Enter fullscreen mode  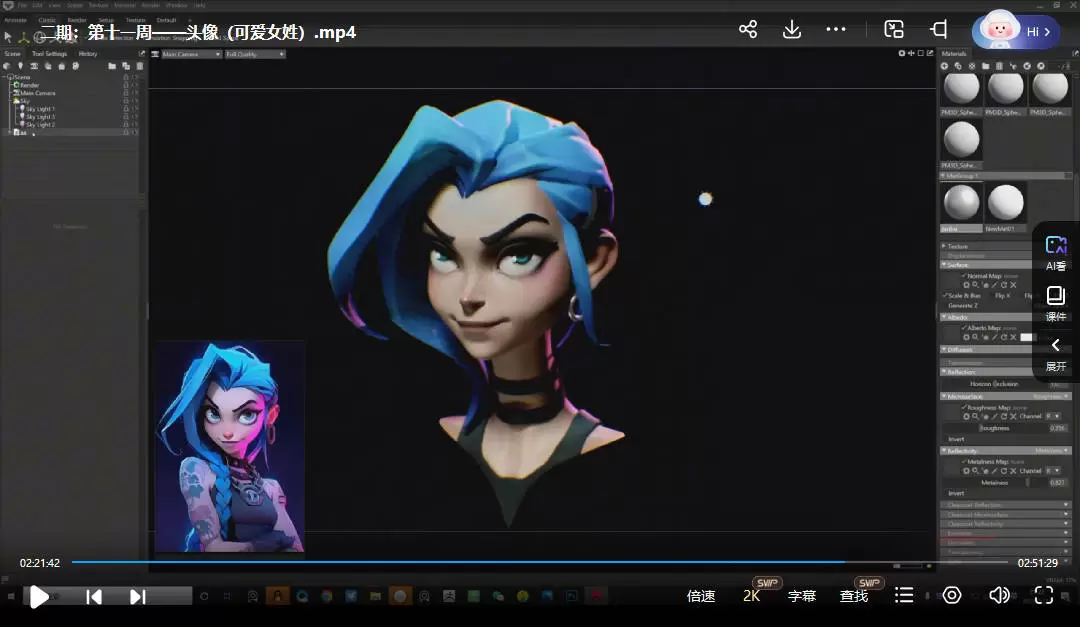click(x=1043, y=595)
